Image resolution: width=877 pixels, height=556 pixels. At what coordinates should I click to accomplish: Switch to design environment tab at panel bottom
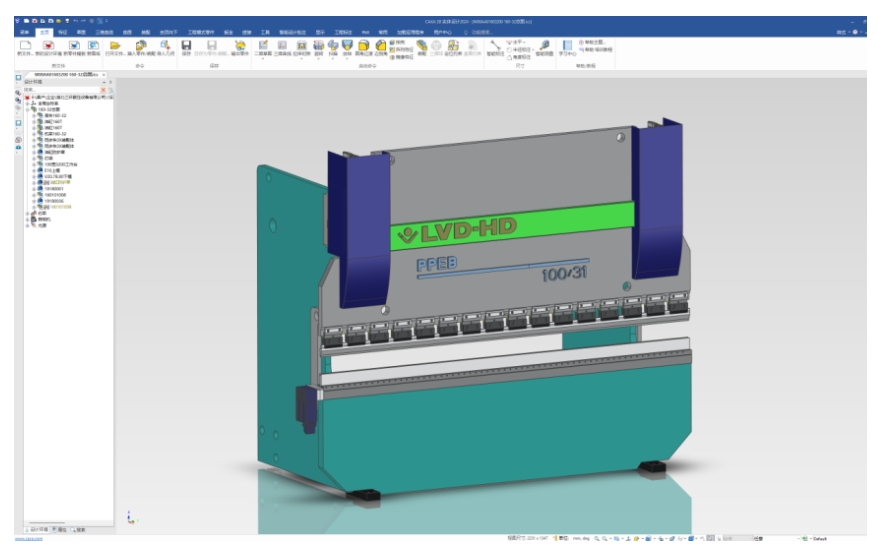pyautogui.click(x=37, y=529)
